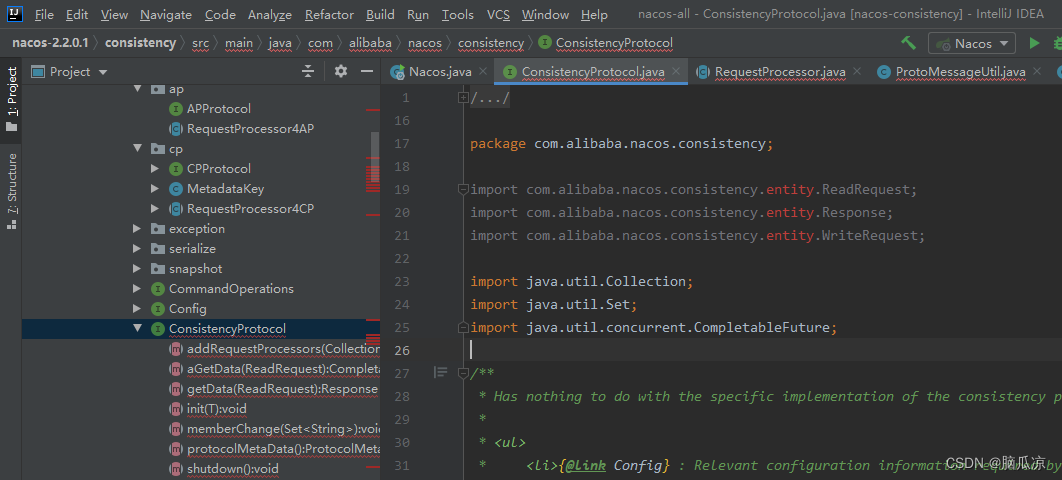Open the Analyze menu
The image size is (1062, 480).
(270, 14)
